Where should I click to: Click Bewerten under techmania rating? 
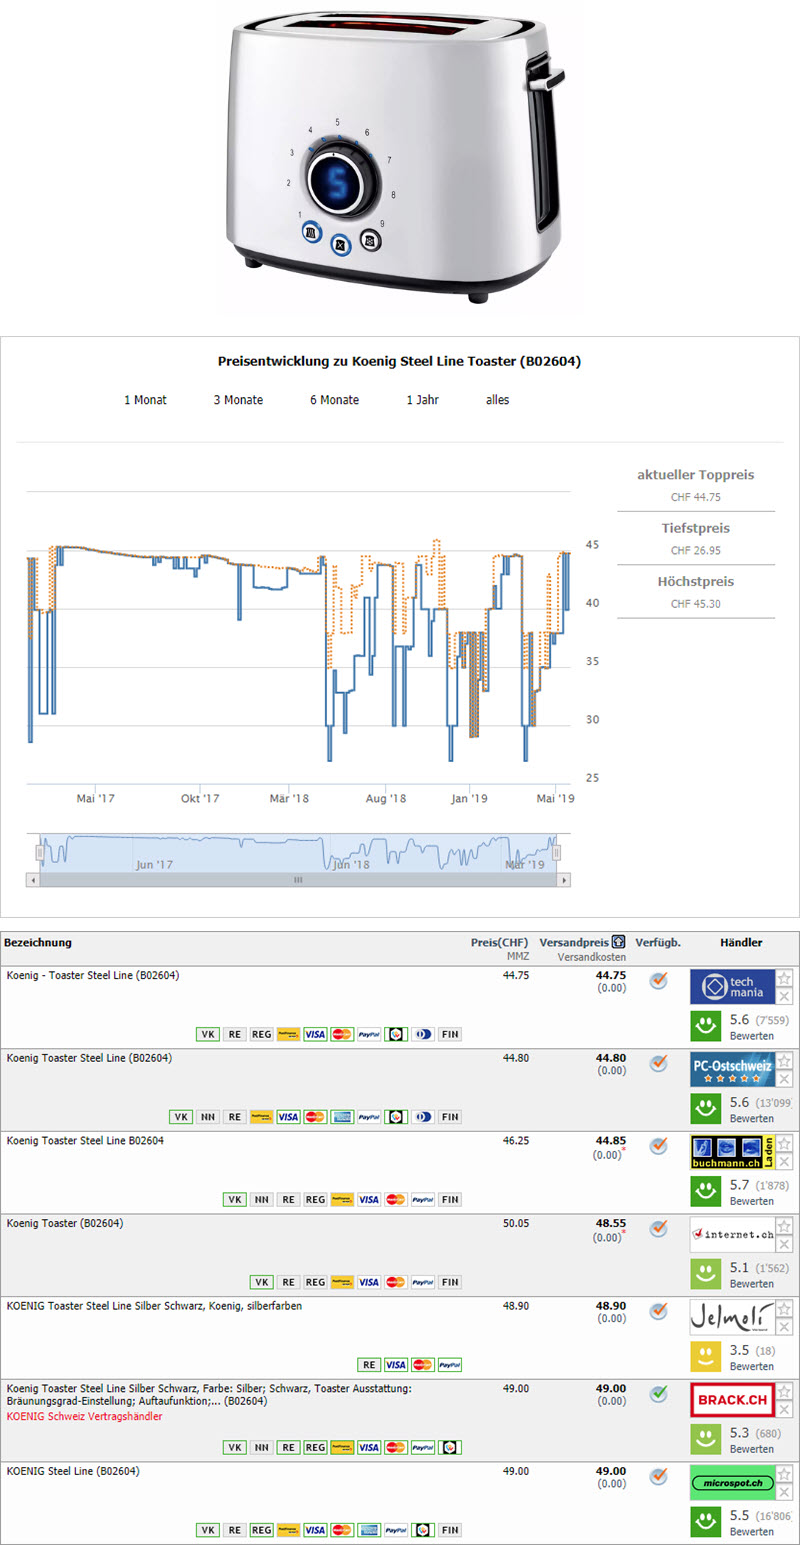[x=752, y=1036]
